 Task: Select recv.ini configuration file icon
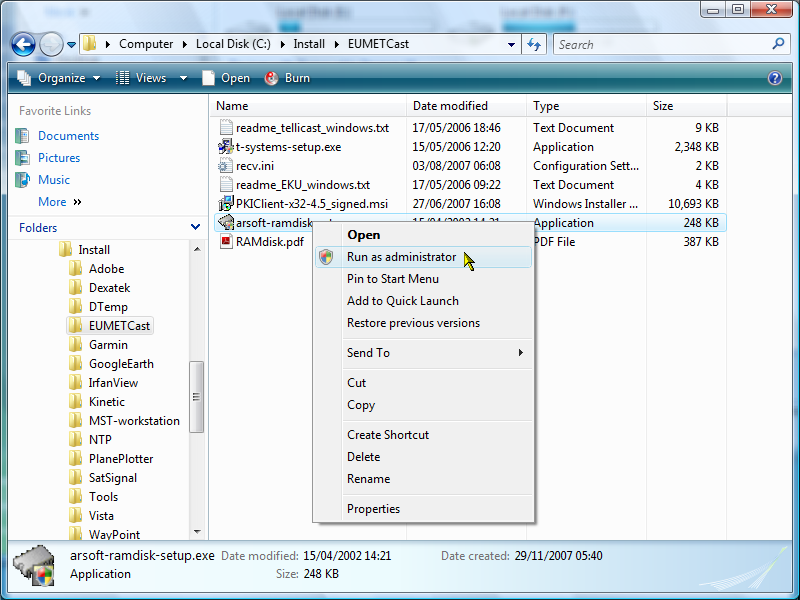point(226,166)
